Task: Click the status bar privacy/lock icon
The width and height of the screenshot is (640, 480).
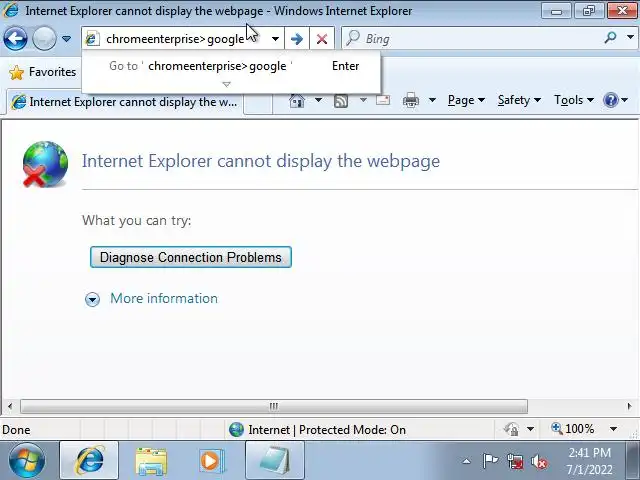Action: pos(511,429)
